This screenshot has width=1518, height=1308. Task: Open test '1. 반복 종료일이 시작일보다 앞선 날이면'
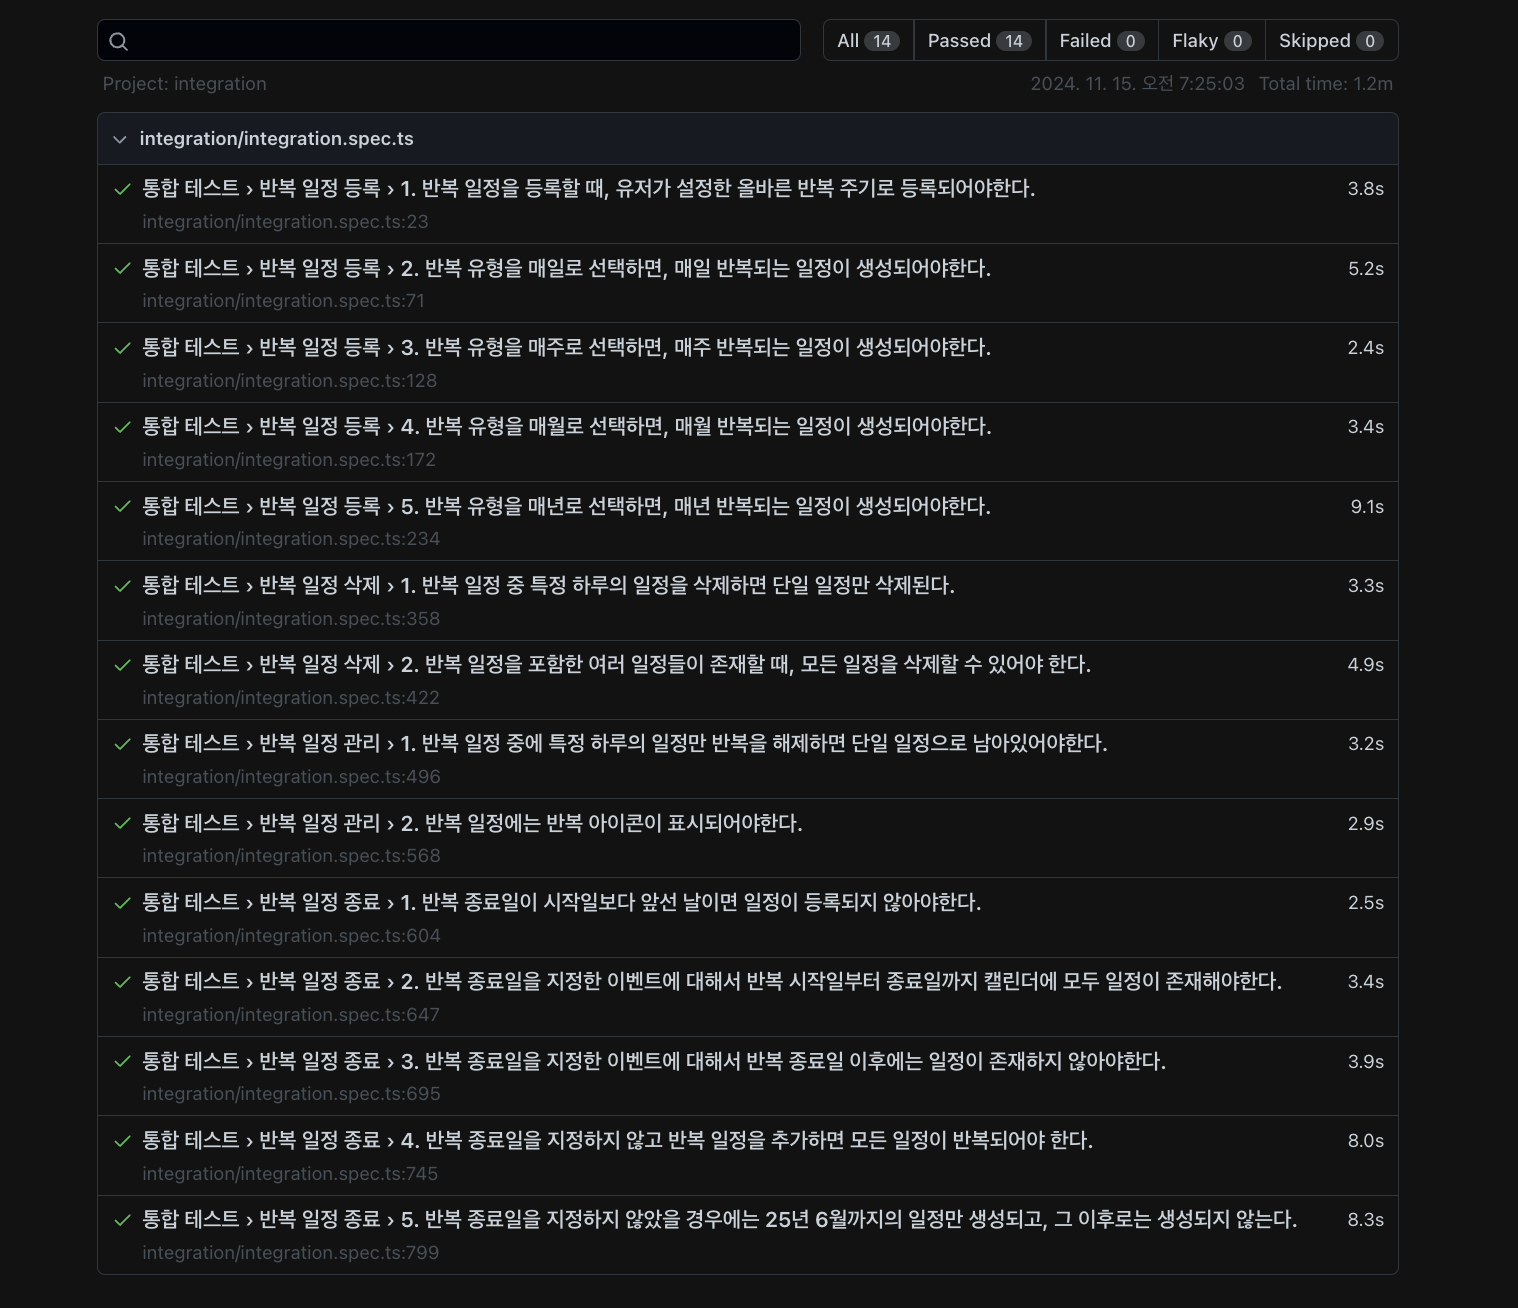(562, 902)
